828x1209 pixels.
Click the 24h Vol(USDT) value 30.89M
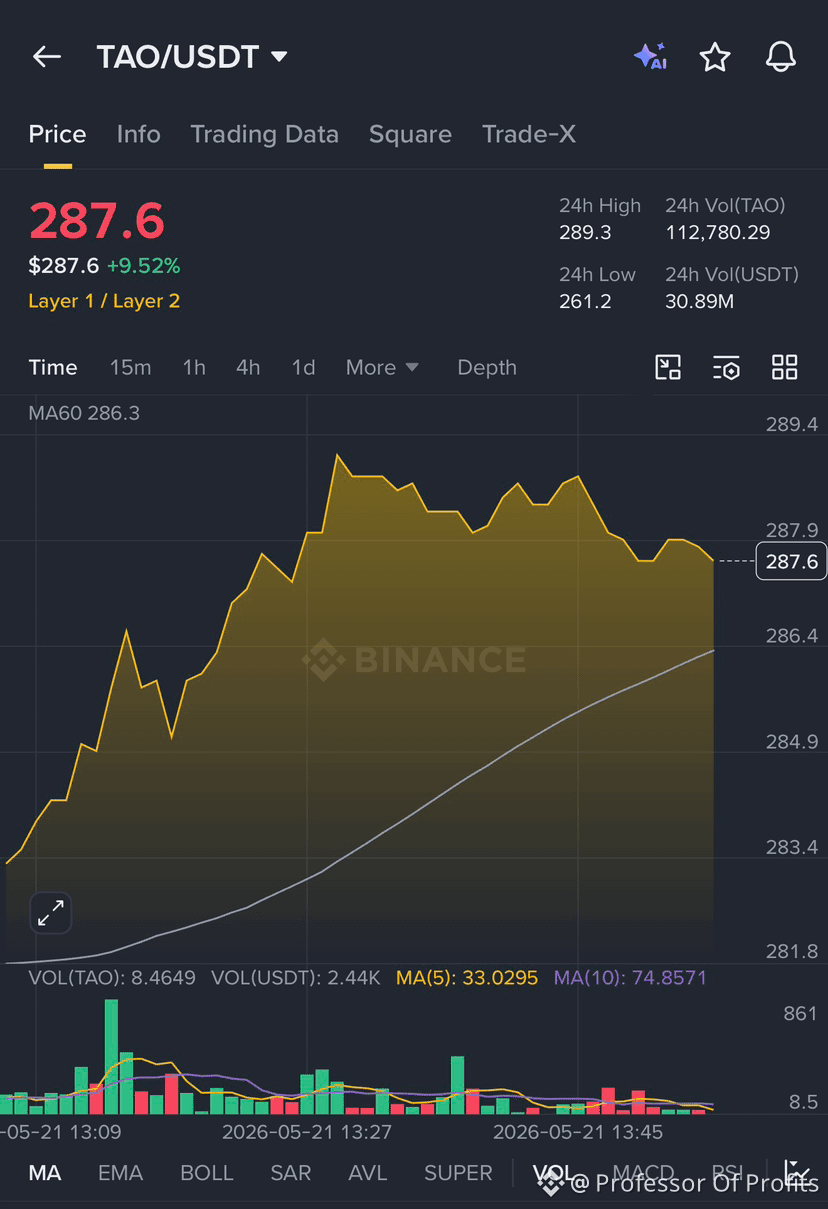tap(699, 301)
